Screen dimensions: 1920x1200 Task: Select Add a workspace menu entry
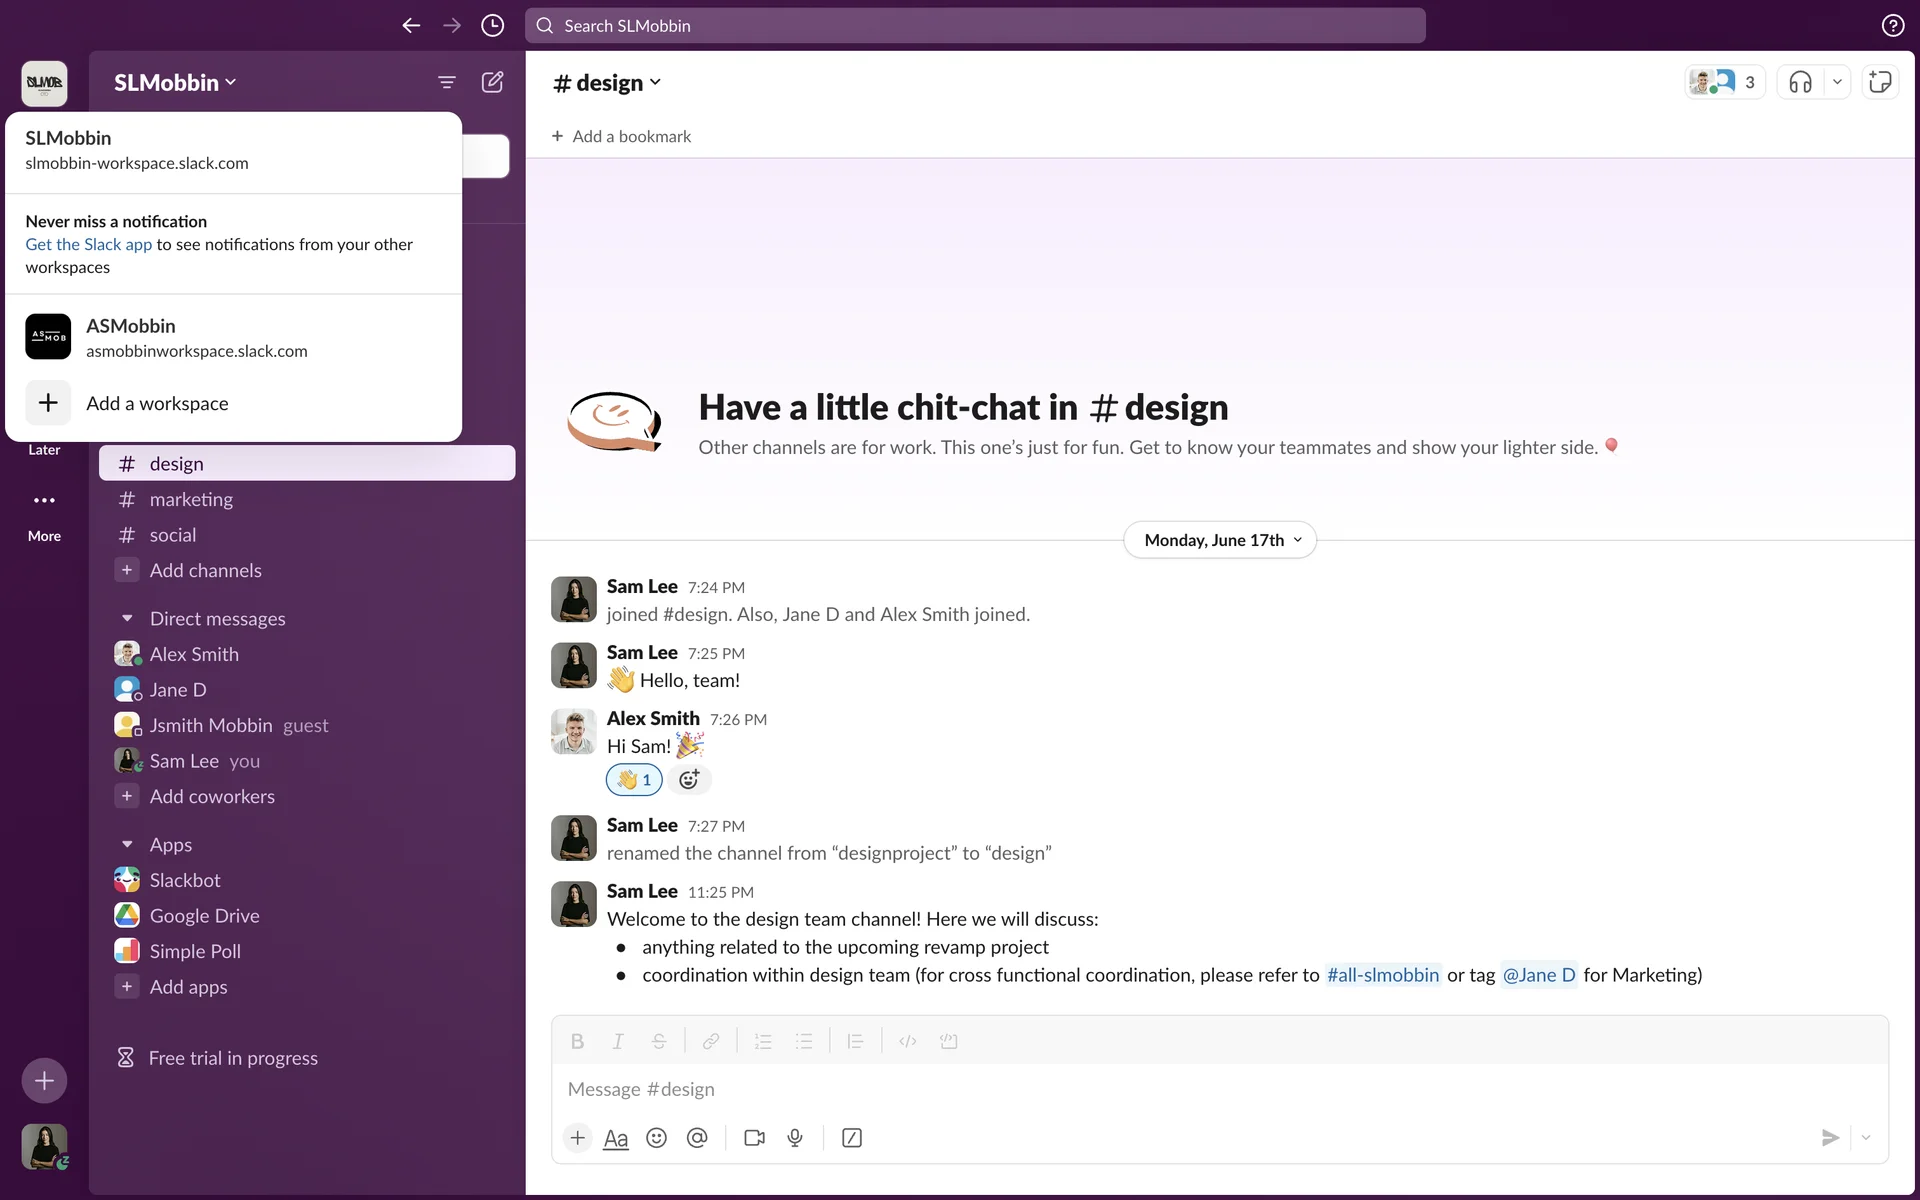click(x=157, y=403)
